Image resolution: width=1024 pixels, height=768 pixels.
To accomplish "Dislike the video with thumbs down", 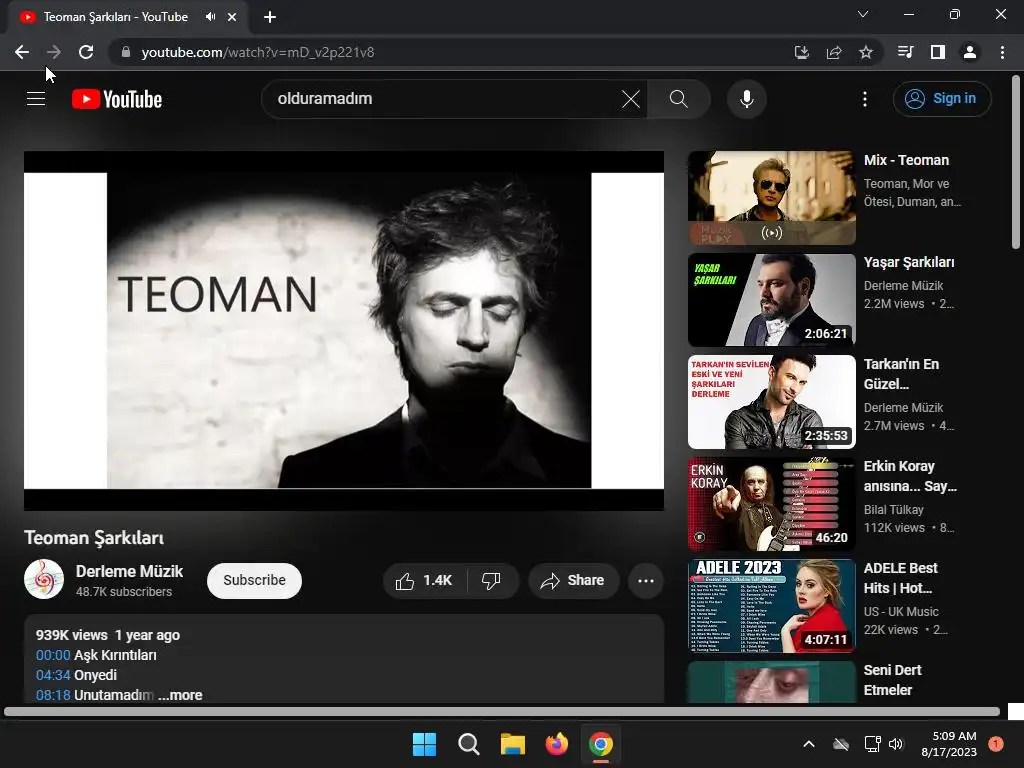I will point(491,581).
